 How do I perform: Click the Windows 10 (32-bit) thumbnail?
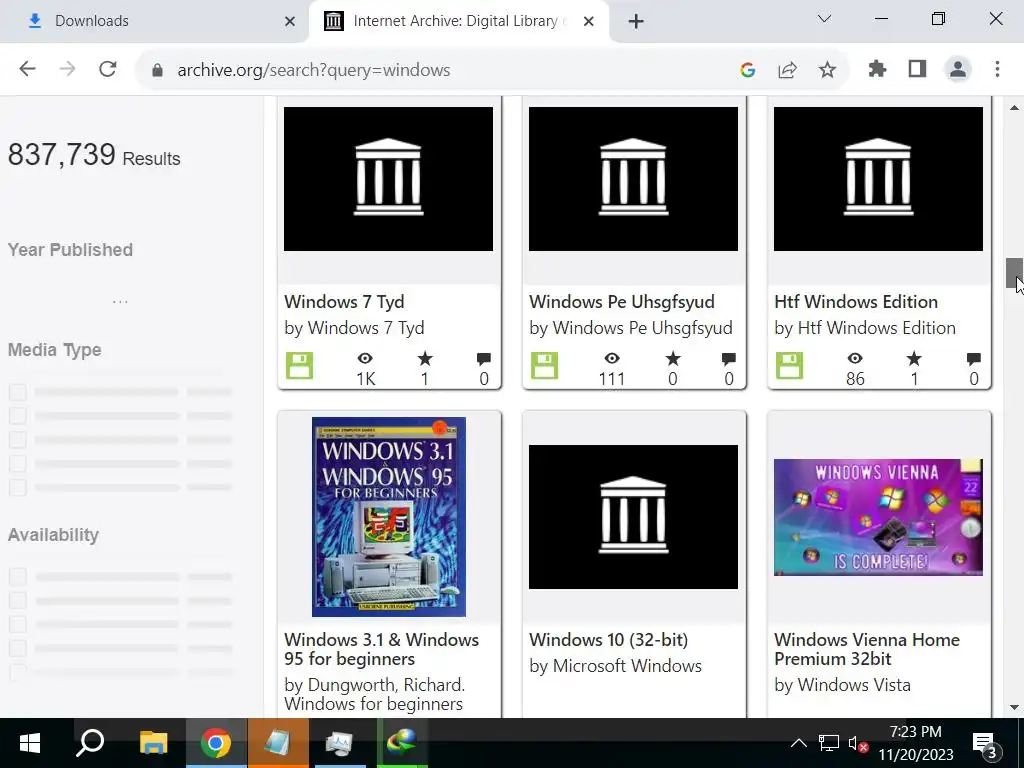coord(633,517)
